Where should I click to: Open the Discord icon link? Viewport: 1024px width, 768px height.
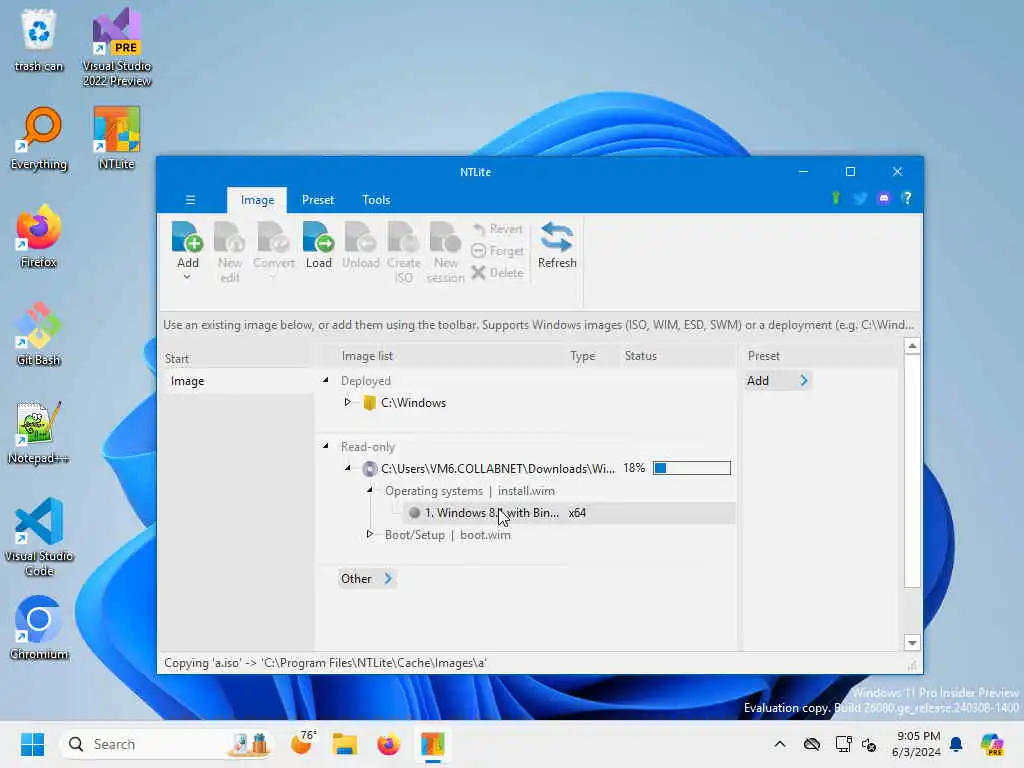884,198
